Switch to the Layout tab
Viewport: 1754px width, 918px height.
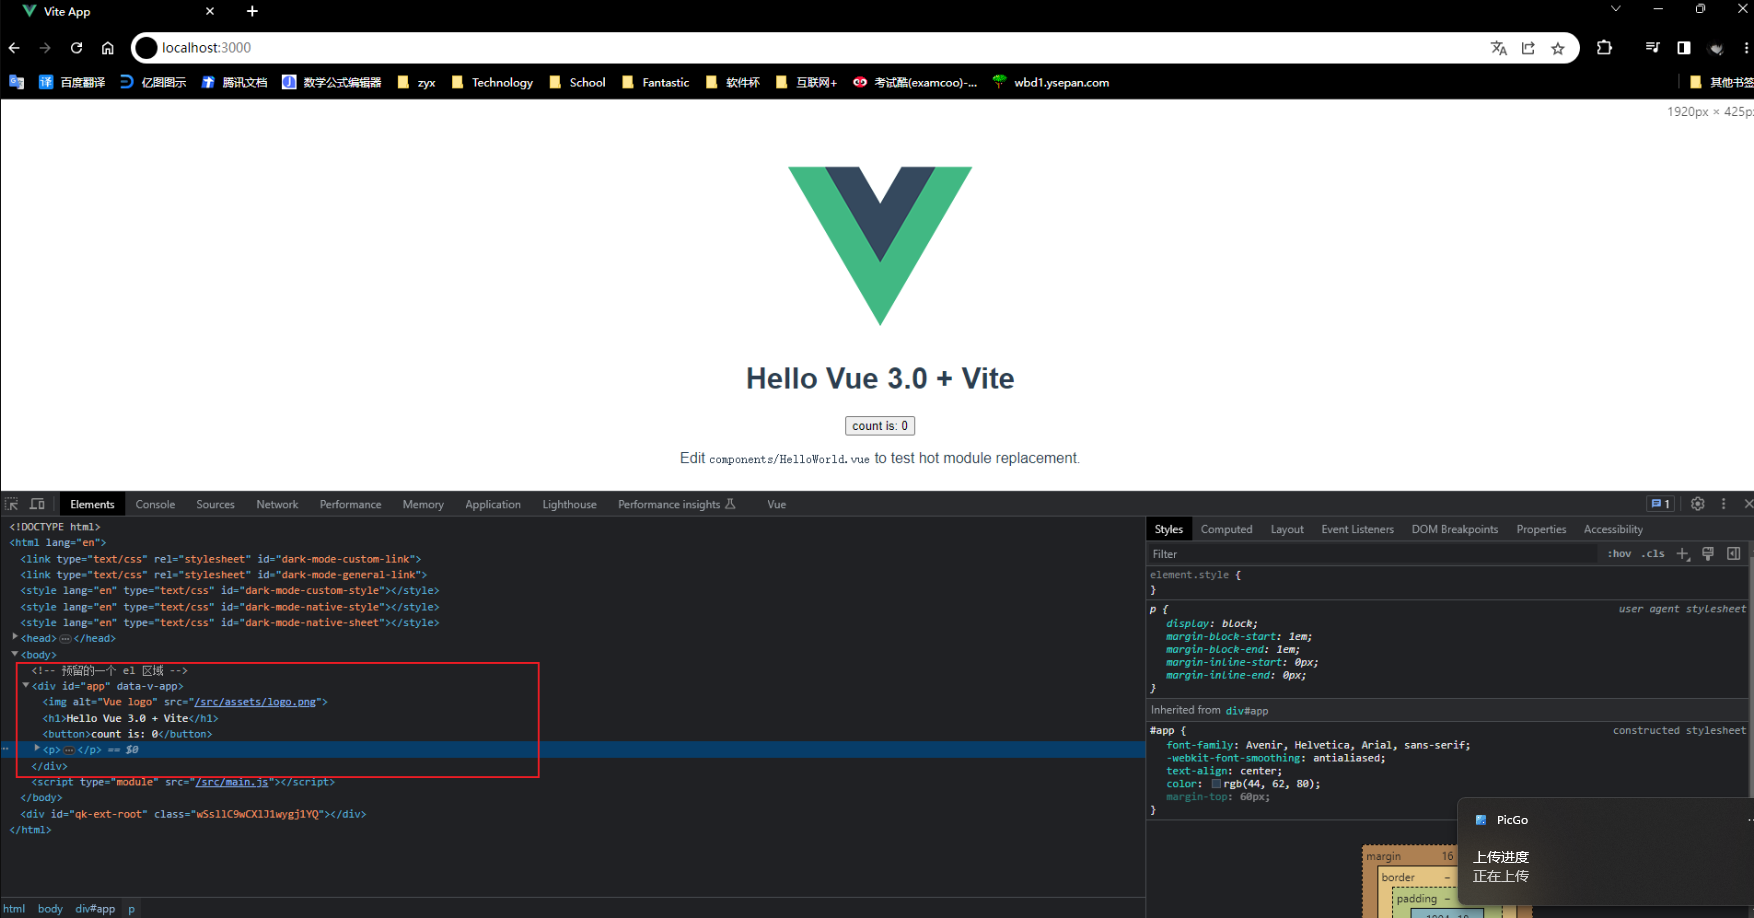pos(1287,529)
